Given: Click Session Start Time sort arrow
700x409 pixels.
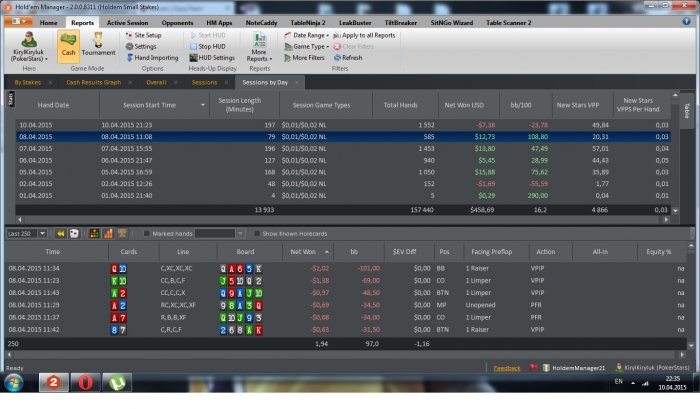Looking at the screenshot, I should tap(203, 105).
